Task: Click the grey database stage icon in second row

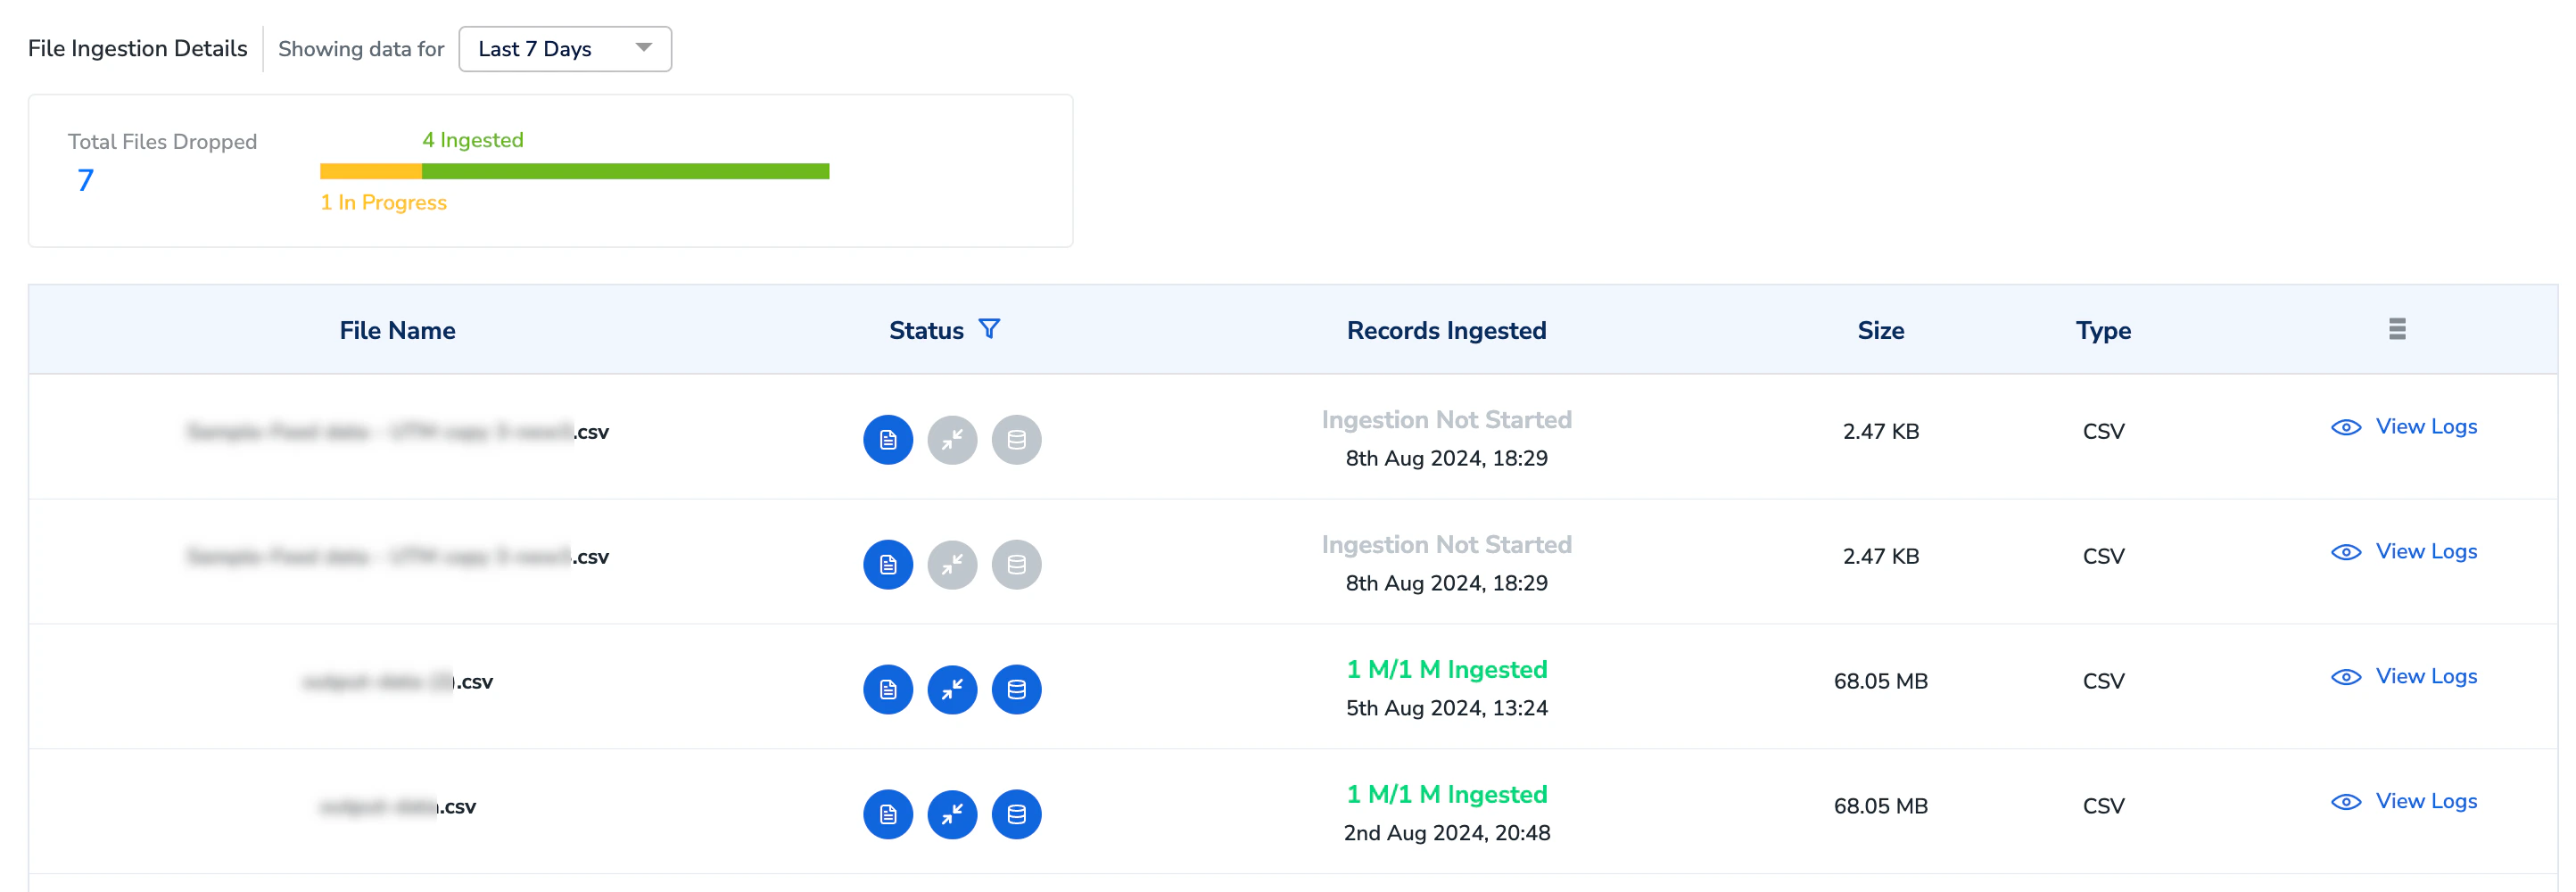Action: (x=1016, y=565)
